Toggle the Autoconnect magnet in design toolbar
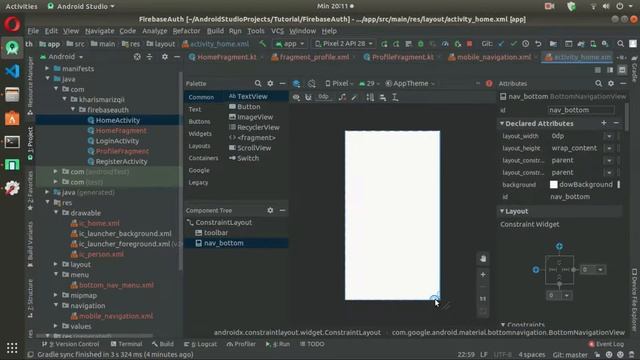Image resolution: width=640 pixels, height=360 pixels. tap(308, 97)
